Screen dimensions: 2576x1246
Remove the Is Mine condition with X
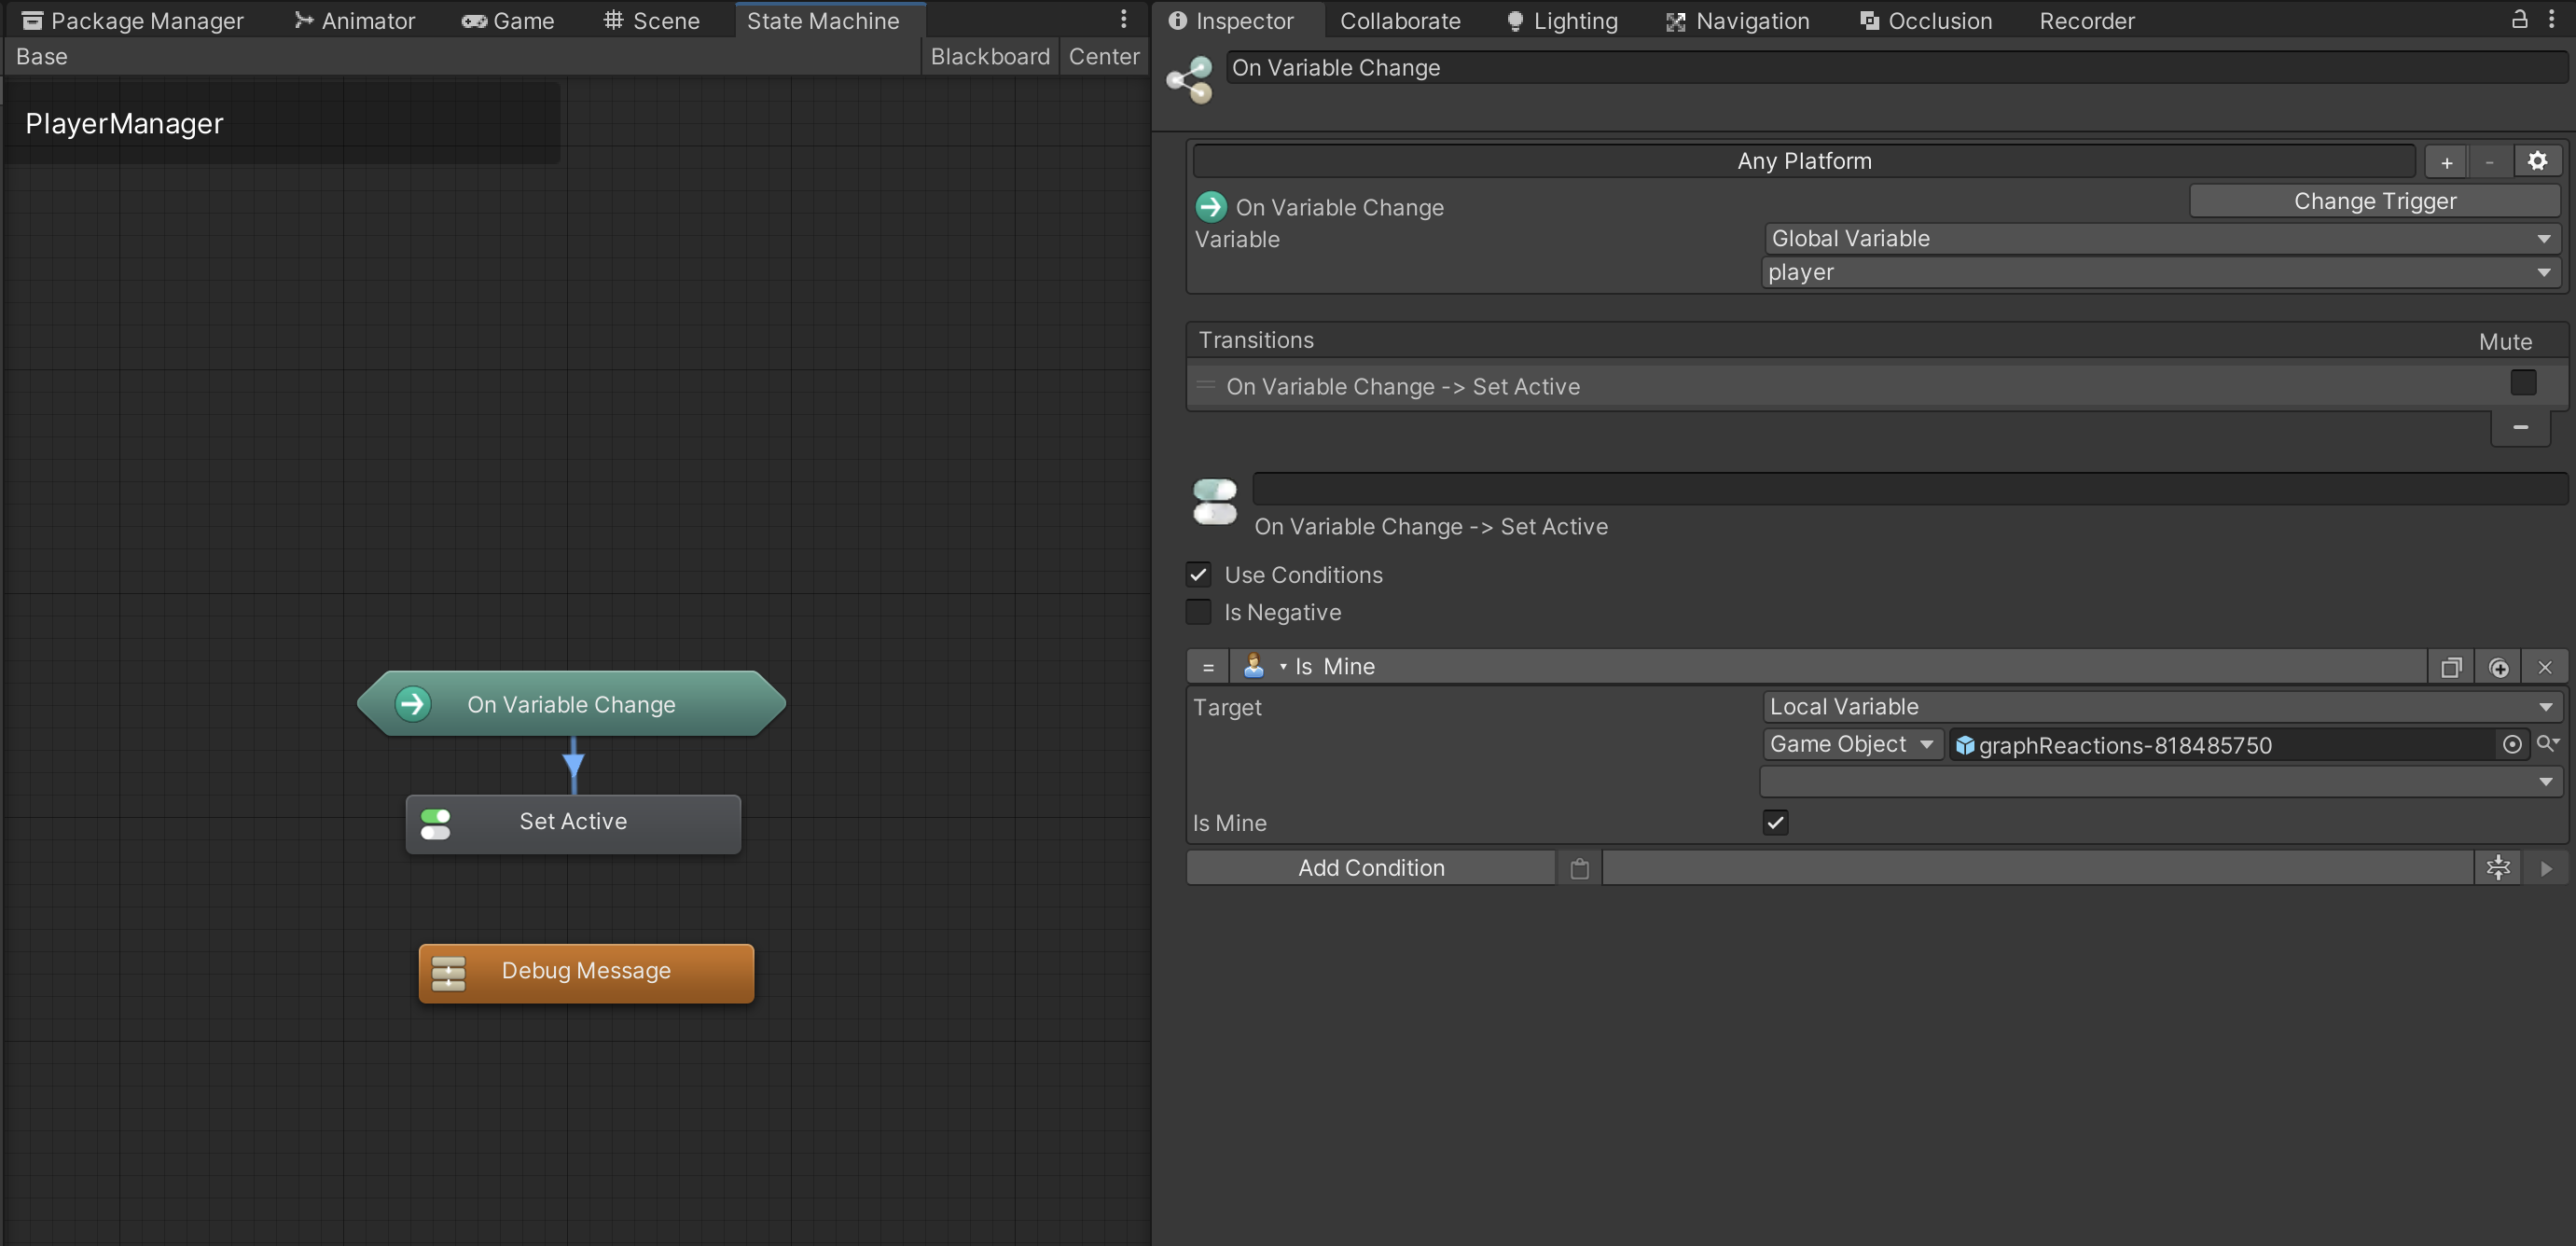(x=2544, y=667)
